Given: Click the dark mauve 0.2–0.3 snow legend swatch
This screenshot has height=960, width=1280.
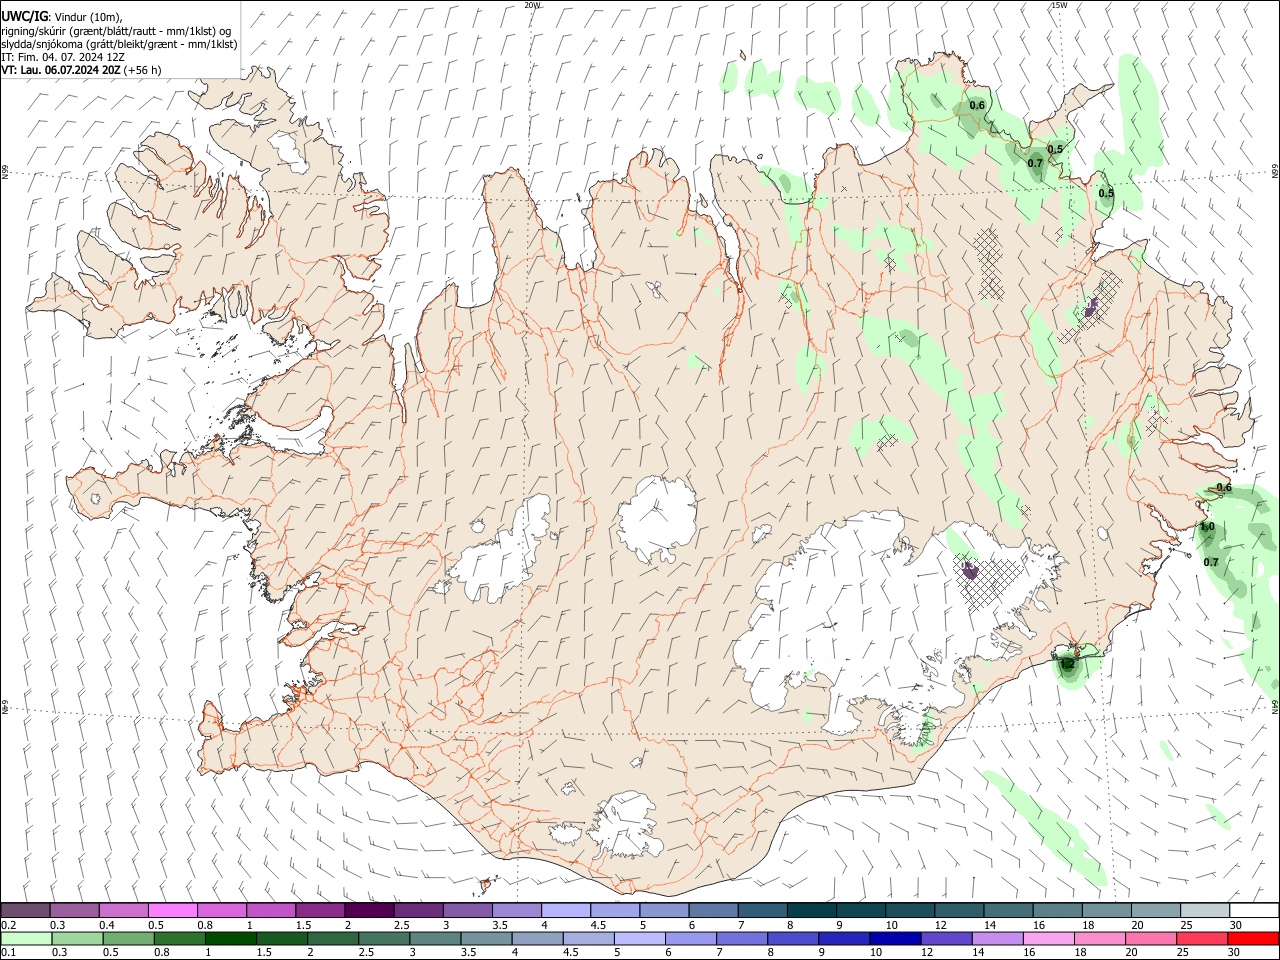Looking at the screenshot, I should [25, 910].
